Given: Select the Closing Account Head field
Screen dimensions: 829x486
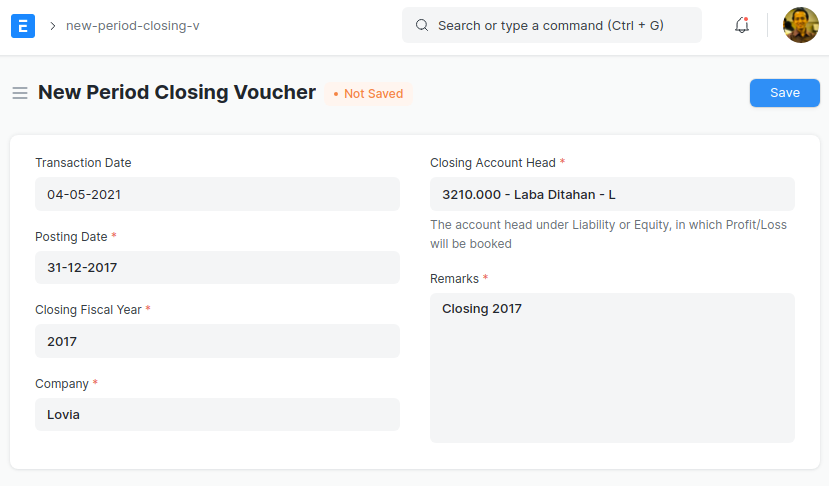Looking at the screenshot, I should 612,194.
